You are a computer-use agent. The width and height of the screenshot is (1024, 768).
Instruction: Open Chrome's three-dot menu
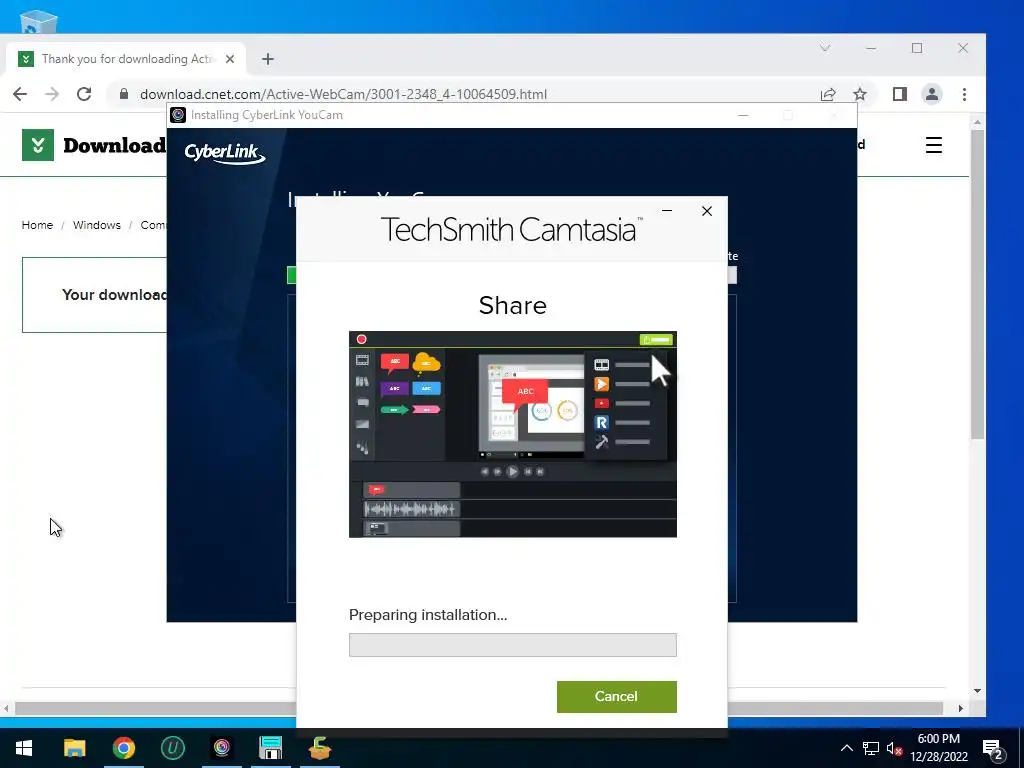tap(965, 94)
